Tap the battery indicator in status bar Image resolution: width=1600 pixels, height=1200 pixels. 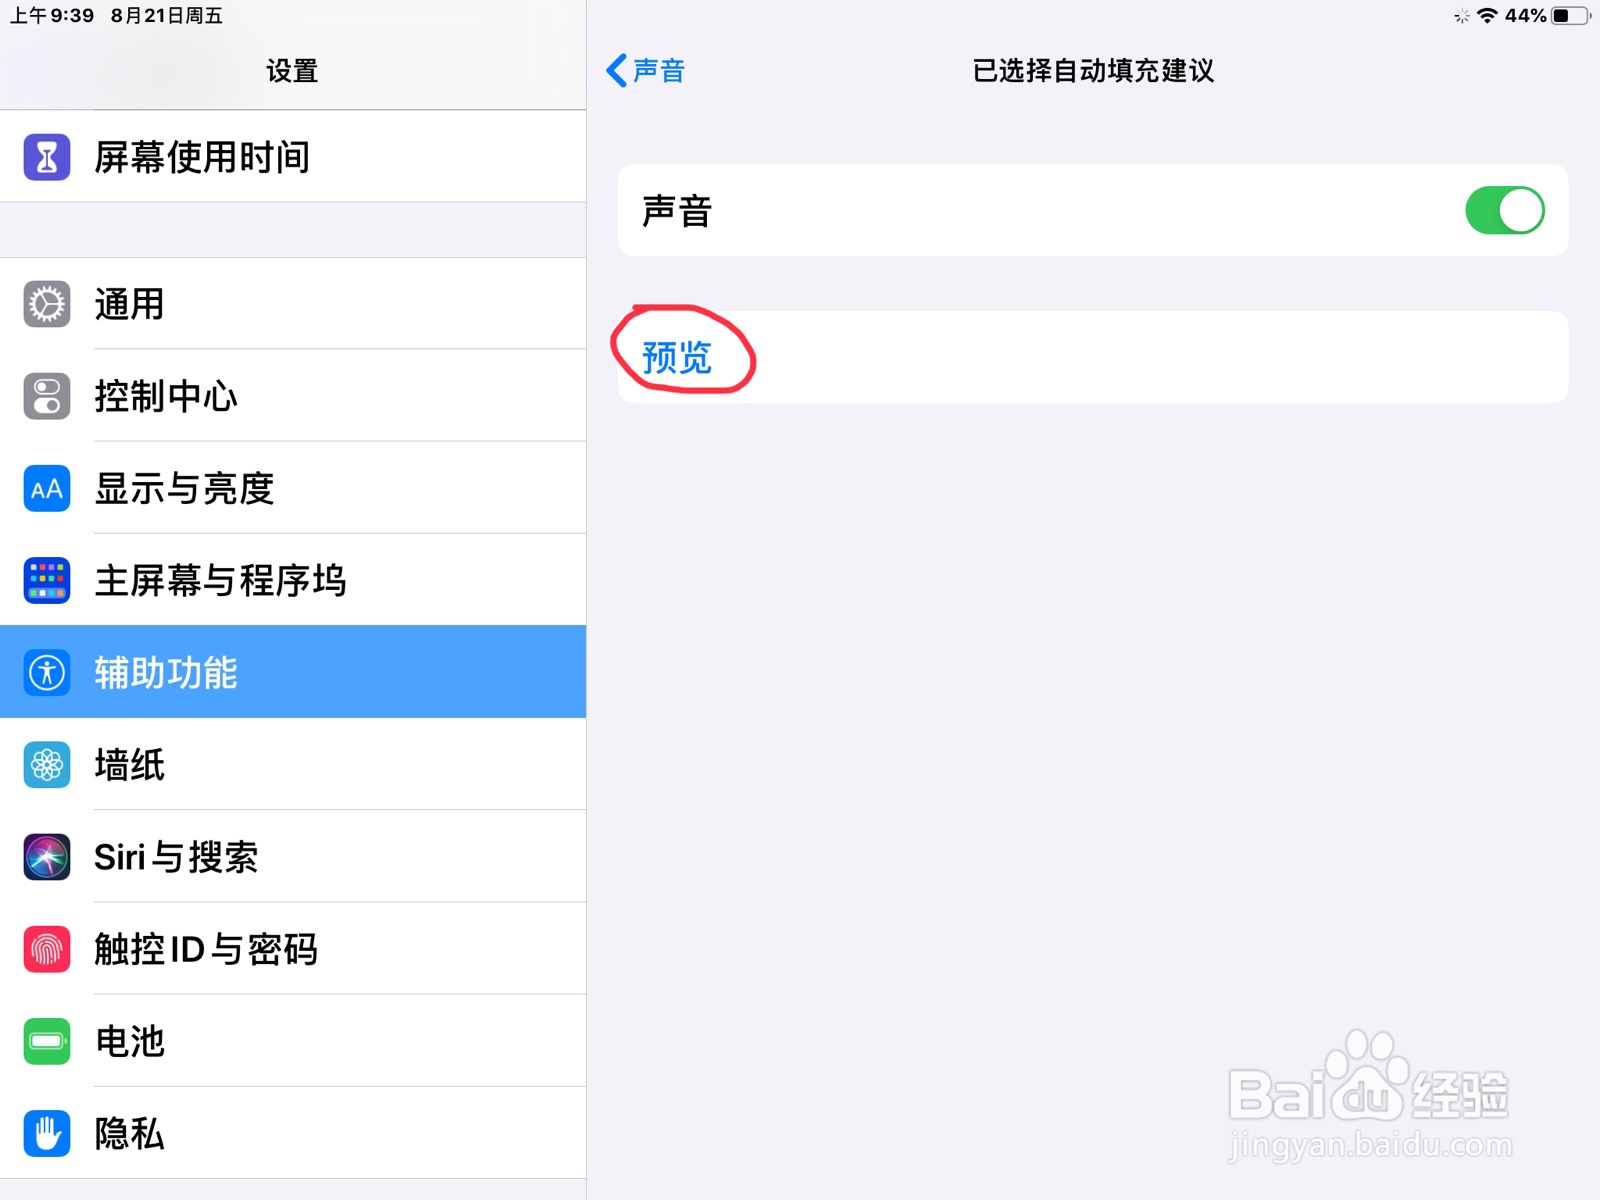tap(1570, 16)
